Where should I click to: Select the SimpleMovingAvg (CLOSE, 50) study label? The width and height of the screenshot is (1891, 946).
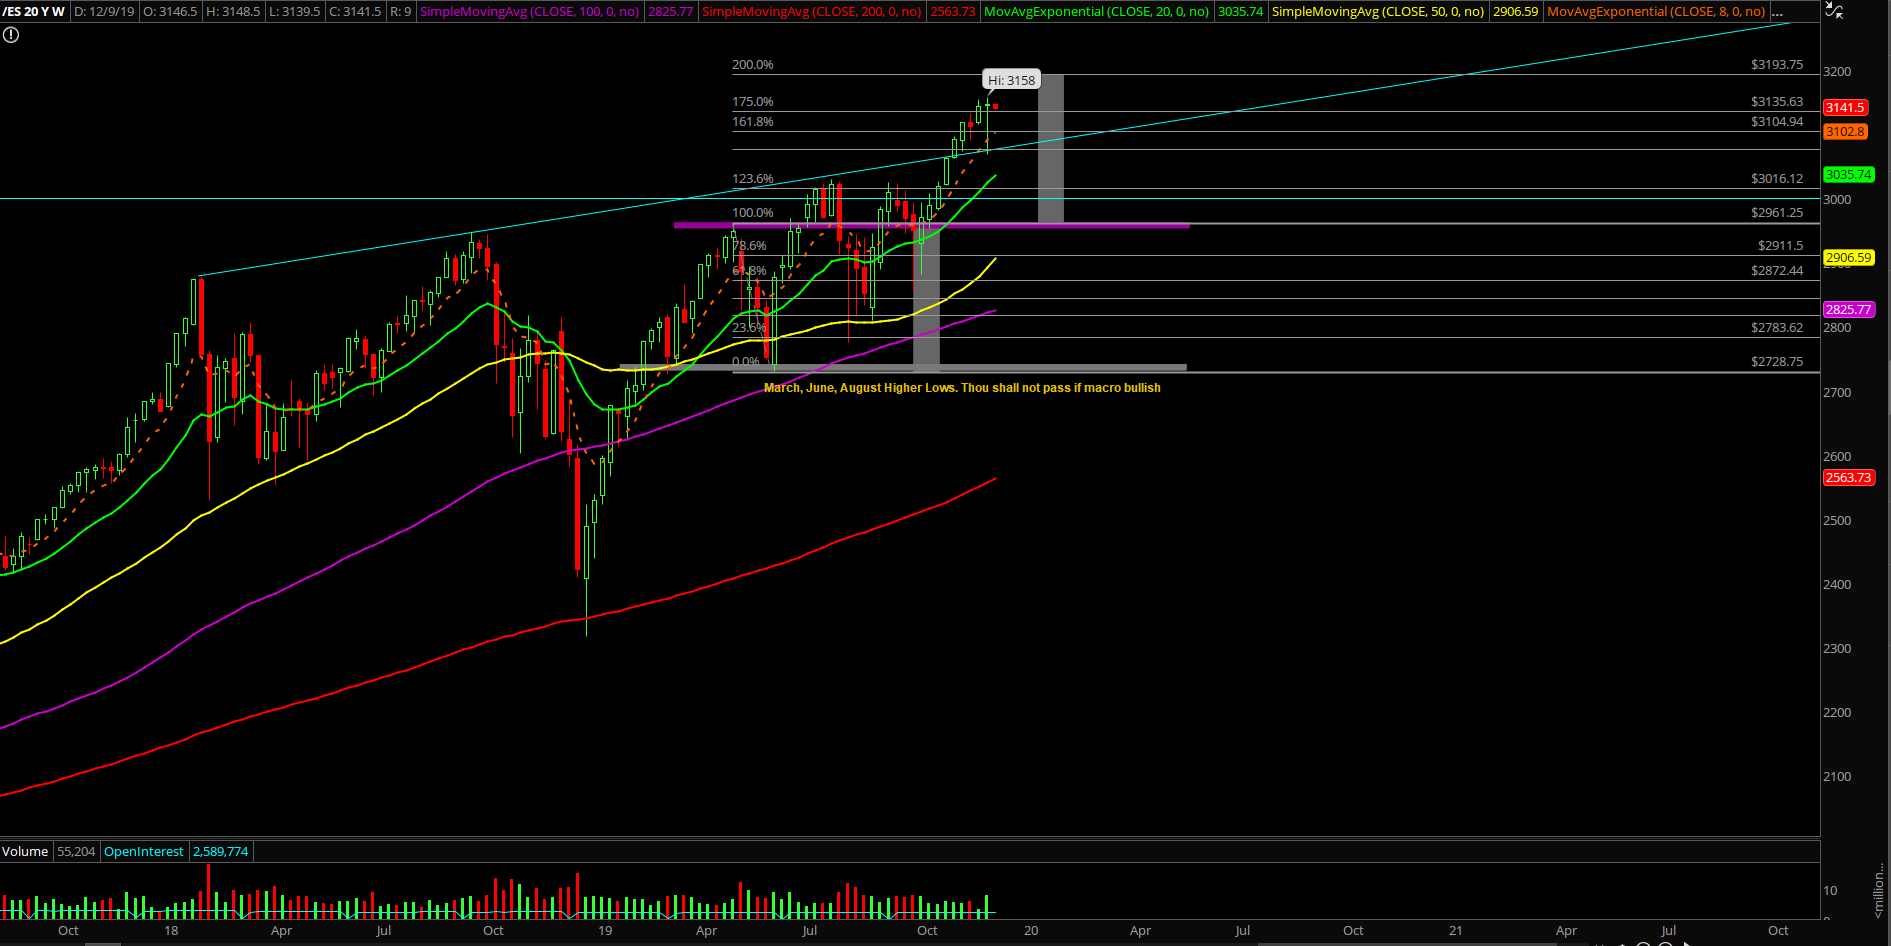pyautogui.click(x=1378, y=12)
